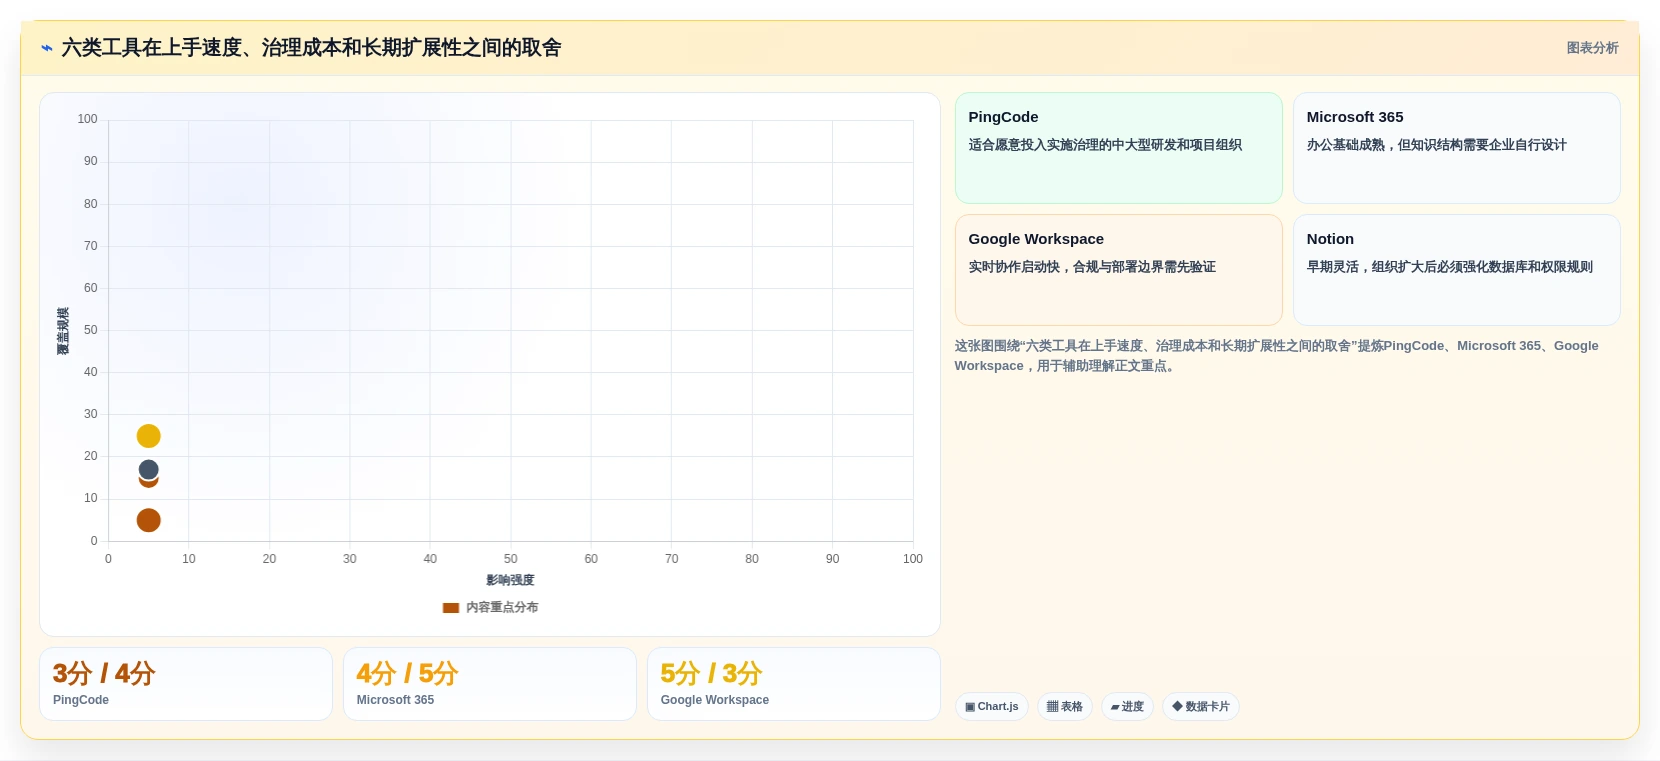Viewport: 1660px width, 761px height.
Task: Click the x-axis tick label 50
Action: coord(510,559)
